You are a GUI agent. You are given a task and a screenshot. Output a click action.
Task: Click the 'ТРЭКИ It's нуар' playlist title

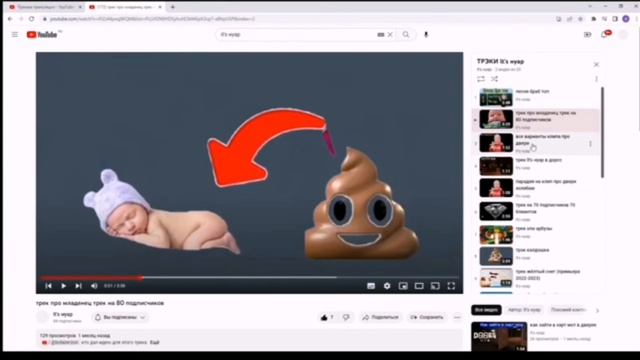[500, 62]
